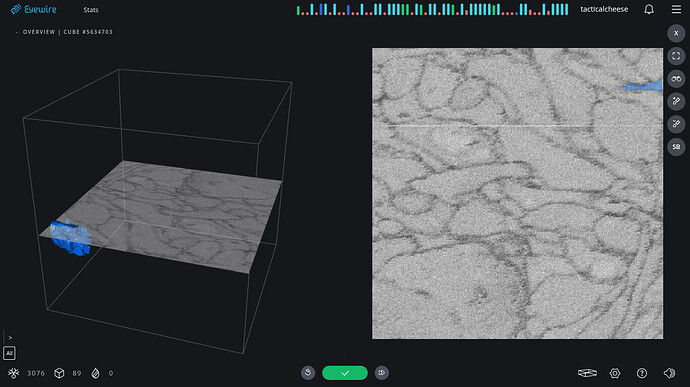Screen dimensions: 690x387
Task: Click the binoculars inspect icon
Action: [676, 79]
